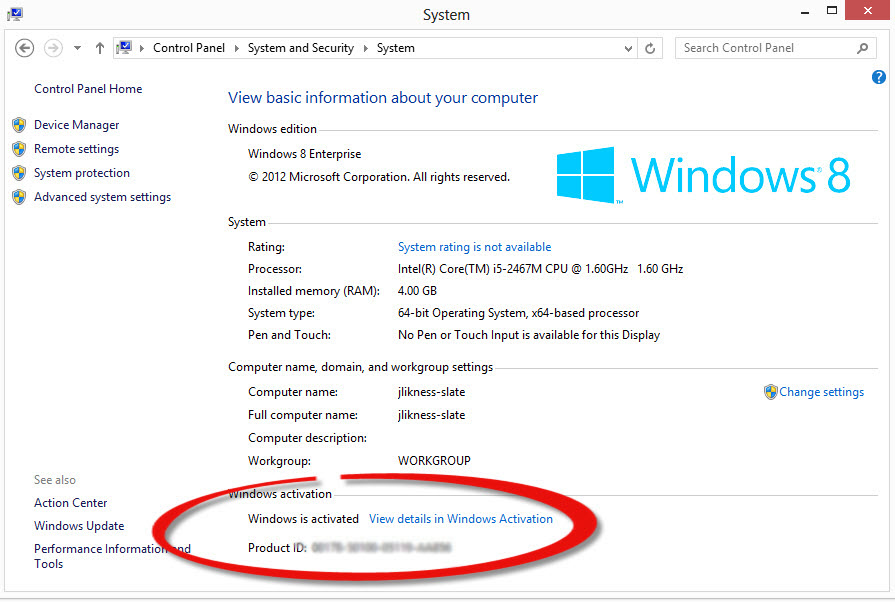Image resolution: width=895 pixels, height=604 pixels.
Task: Click Change settings link
Action: (x=821, y=392)
